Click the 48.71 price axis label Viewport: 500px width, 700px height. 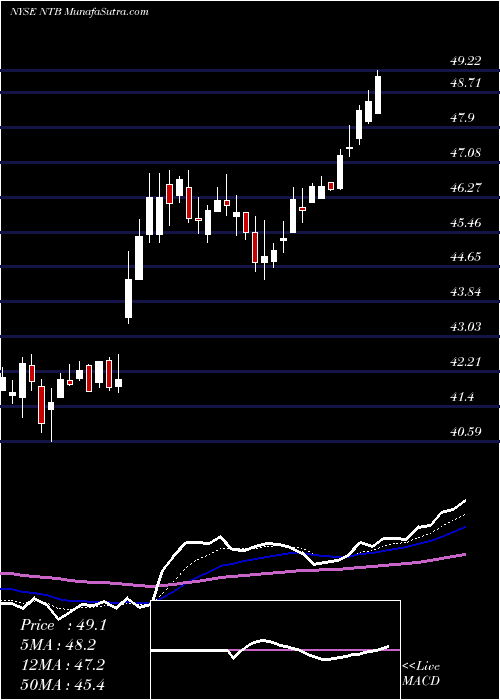(x=466, y=83)
